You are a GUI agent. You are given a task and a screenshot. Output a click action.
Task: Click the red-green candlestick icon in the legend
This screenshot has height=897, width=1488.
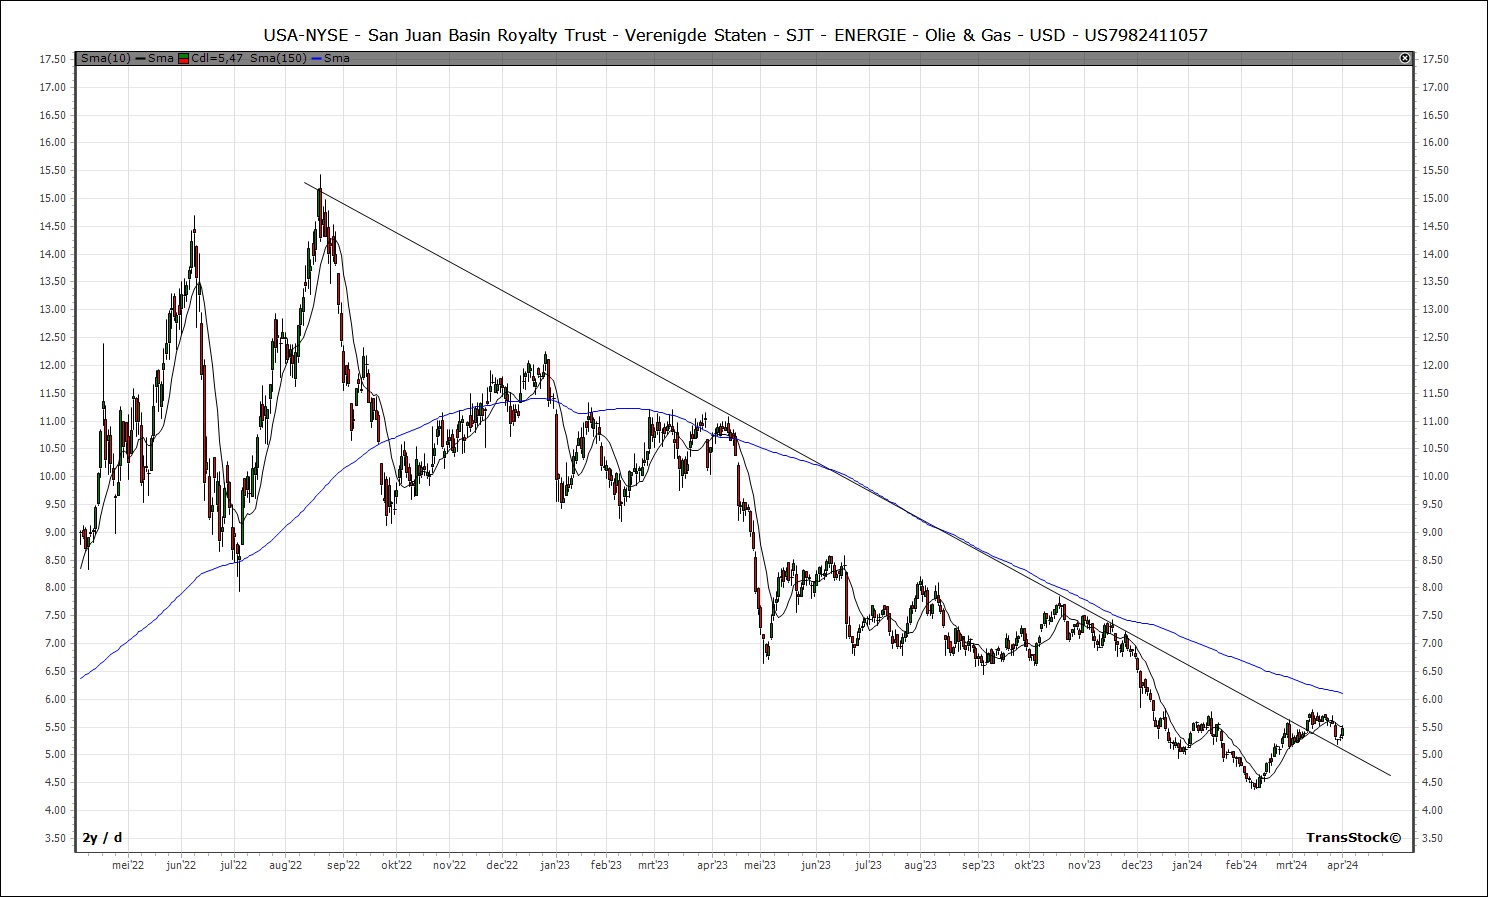183,59
